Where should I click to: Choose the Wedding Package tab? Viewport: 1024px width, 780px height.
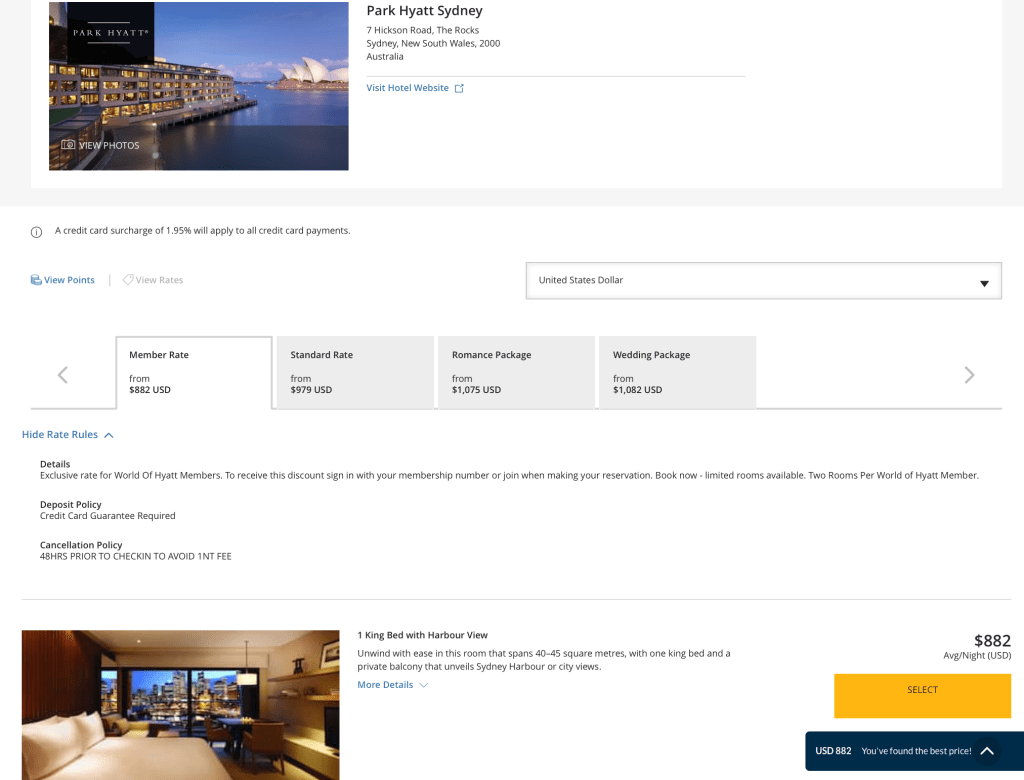point(677,372)
